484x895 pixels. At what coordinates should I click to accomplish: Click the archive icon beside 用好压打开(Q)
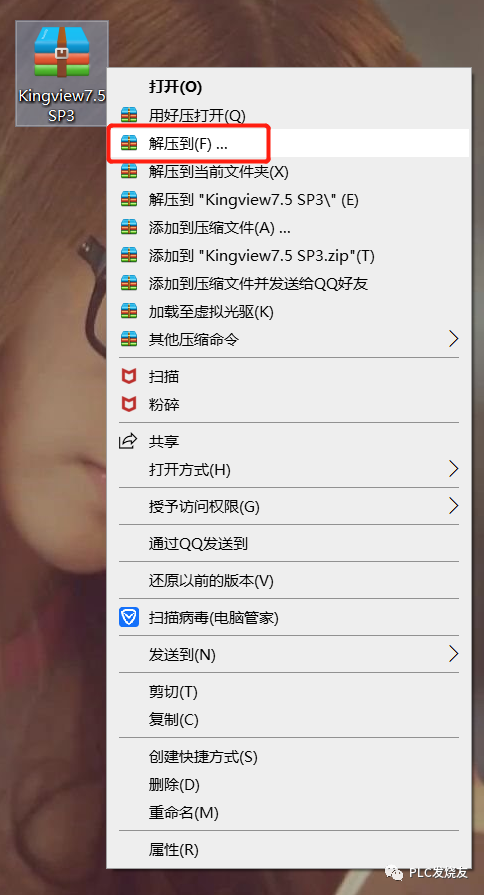click(130, 116)
